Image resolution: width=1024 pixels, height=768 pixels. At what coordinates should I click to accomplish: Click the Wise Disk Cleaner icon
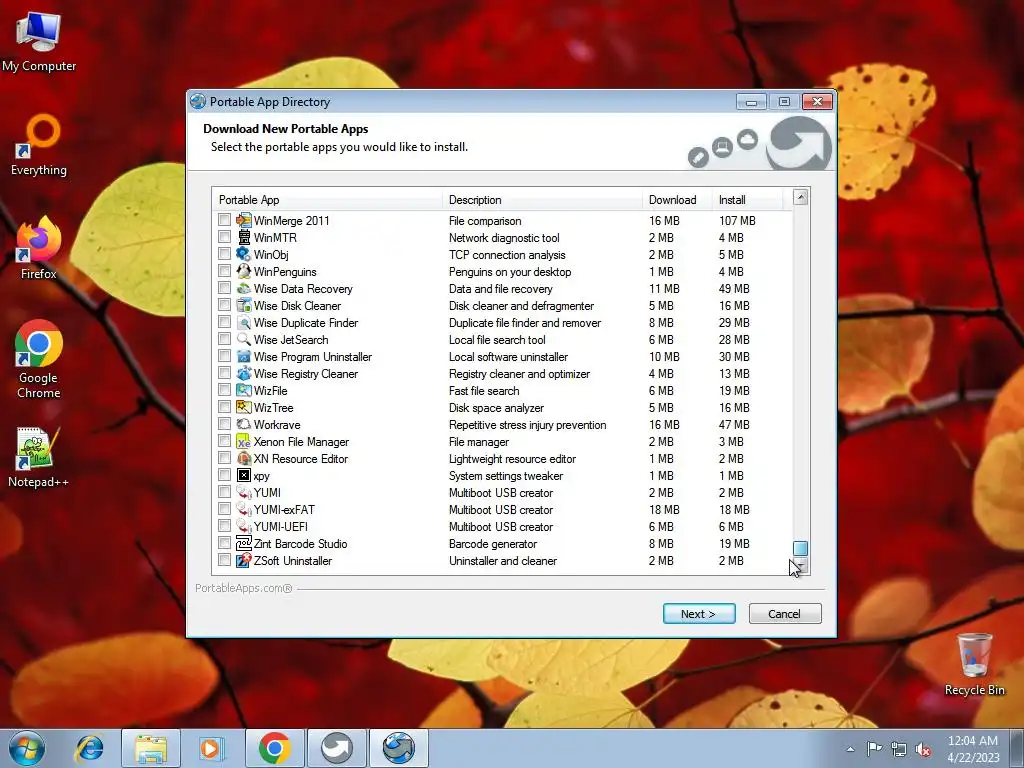click(x=244, y=305)
